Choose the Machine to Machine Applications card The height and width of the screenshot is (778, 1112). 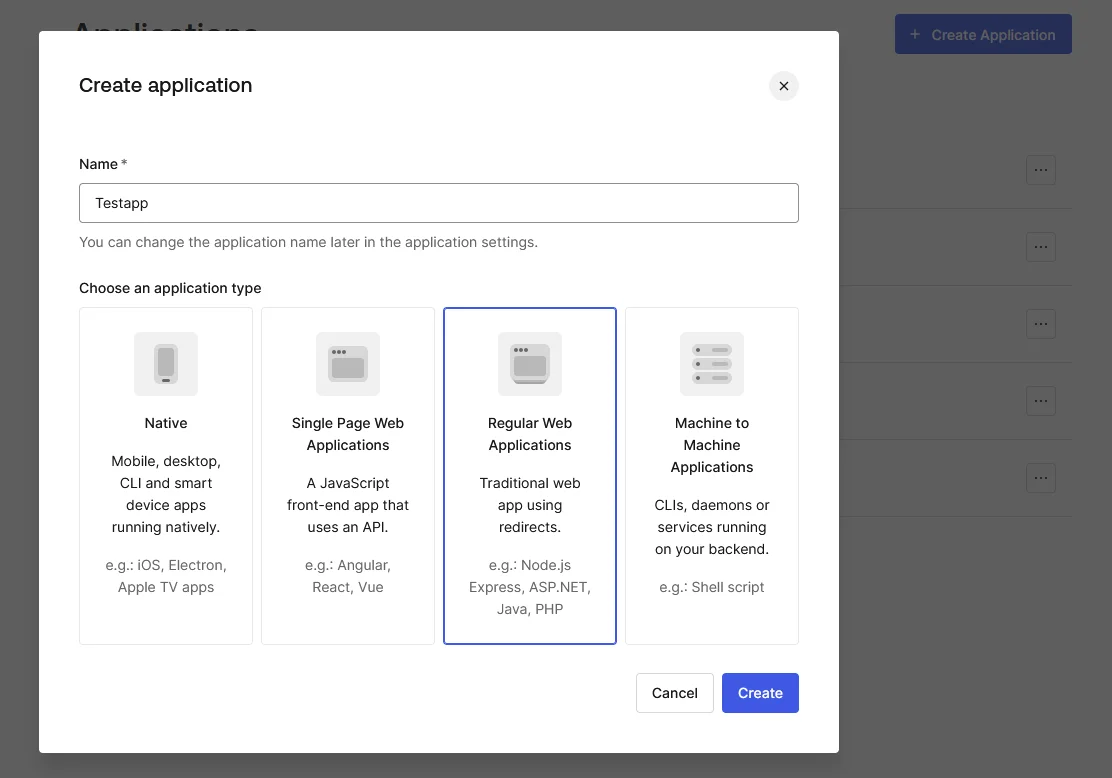pyautogui.click(x=711, y=475)
